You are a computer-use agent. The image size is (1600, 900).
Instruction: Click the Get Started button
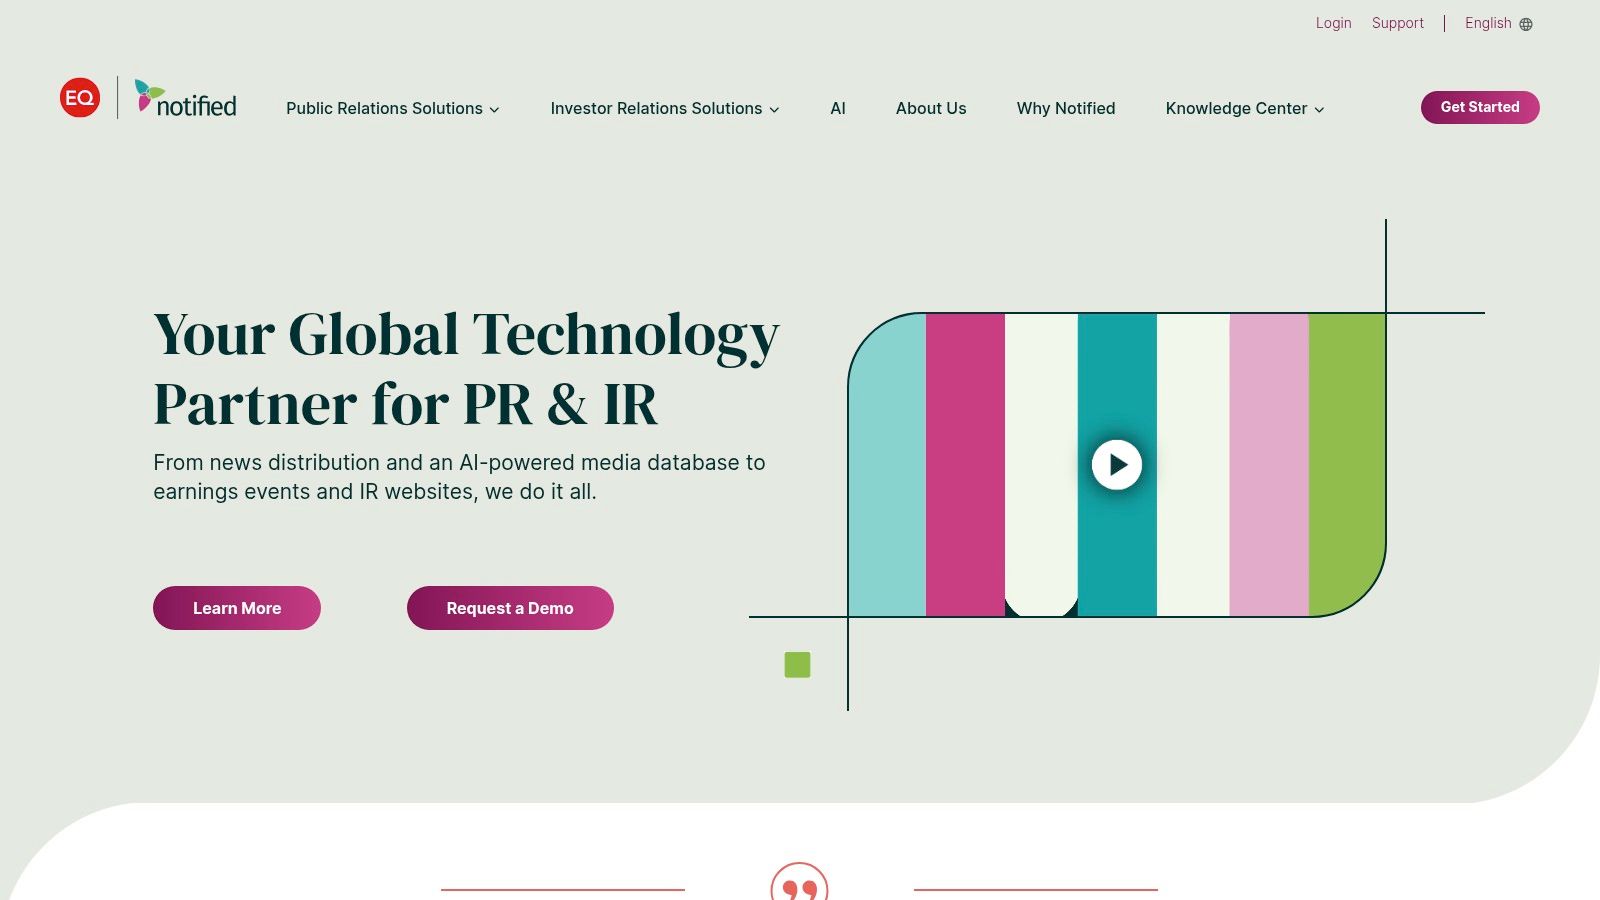(1480, 107)
